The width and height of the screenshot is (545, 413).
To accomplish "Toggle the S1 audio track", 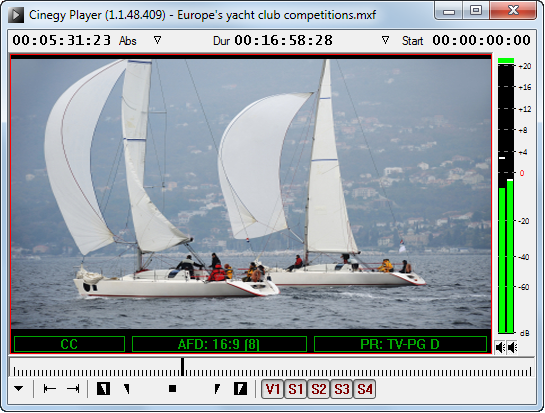I will (295, 389).
